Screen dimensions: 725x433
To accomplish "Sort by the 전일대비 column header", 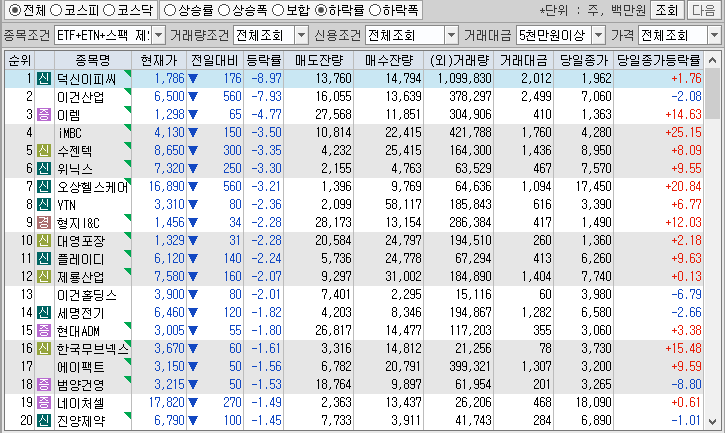I will pyautogui.click(x=215, y=60).
